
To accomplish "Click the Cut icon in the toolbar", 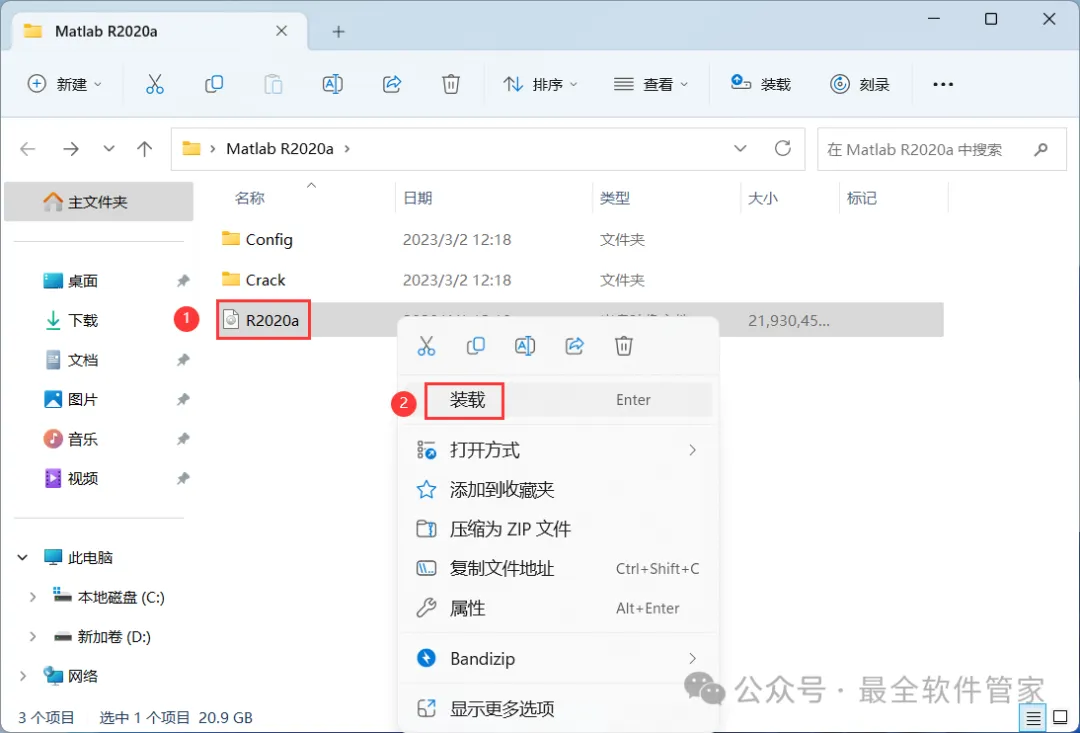I will coord(155,84).
